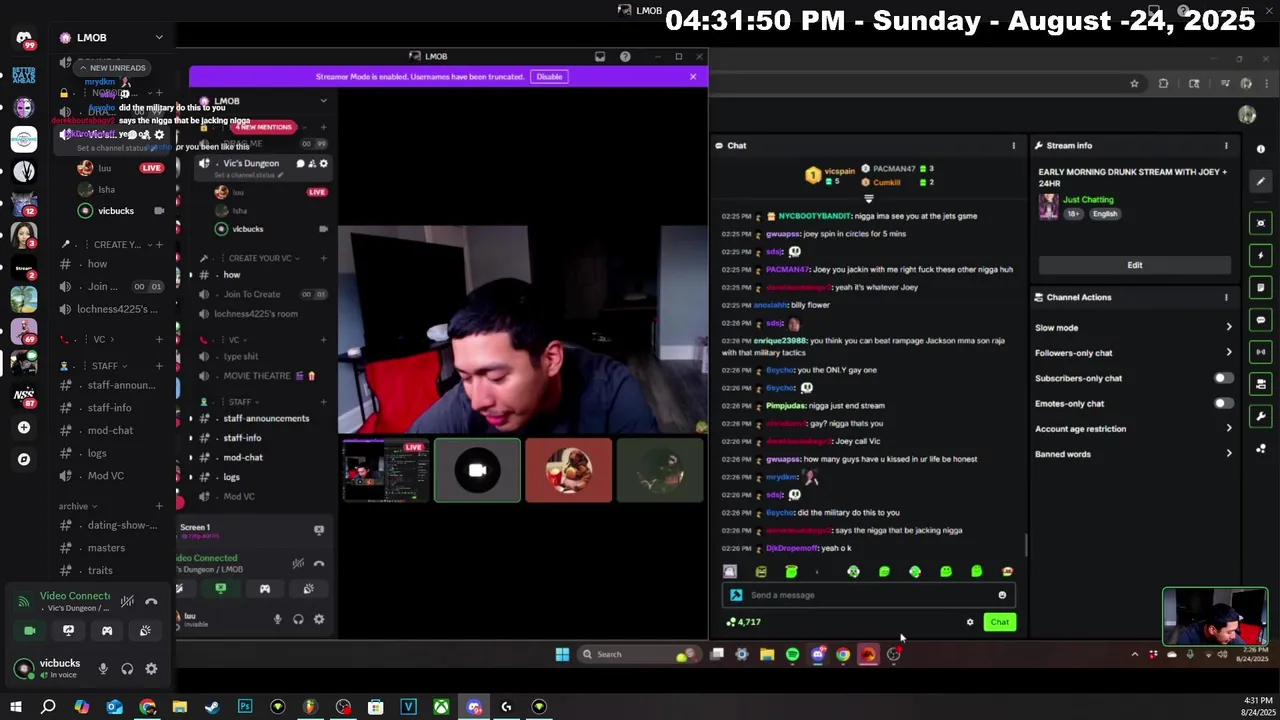Open chat settings gear beside Chat button

(x=970, y=622)
